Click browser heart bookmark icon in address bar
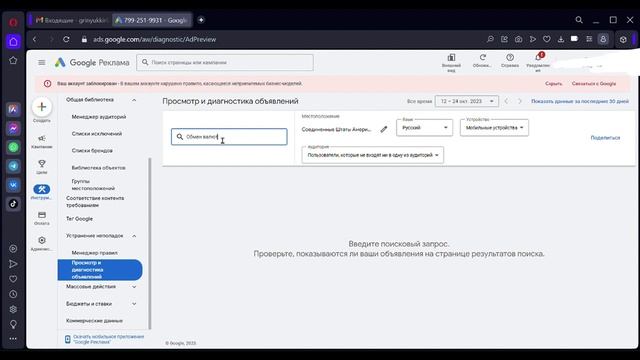 click(x=547, y=39)
